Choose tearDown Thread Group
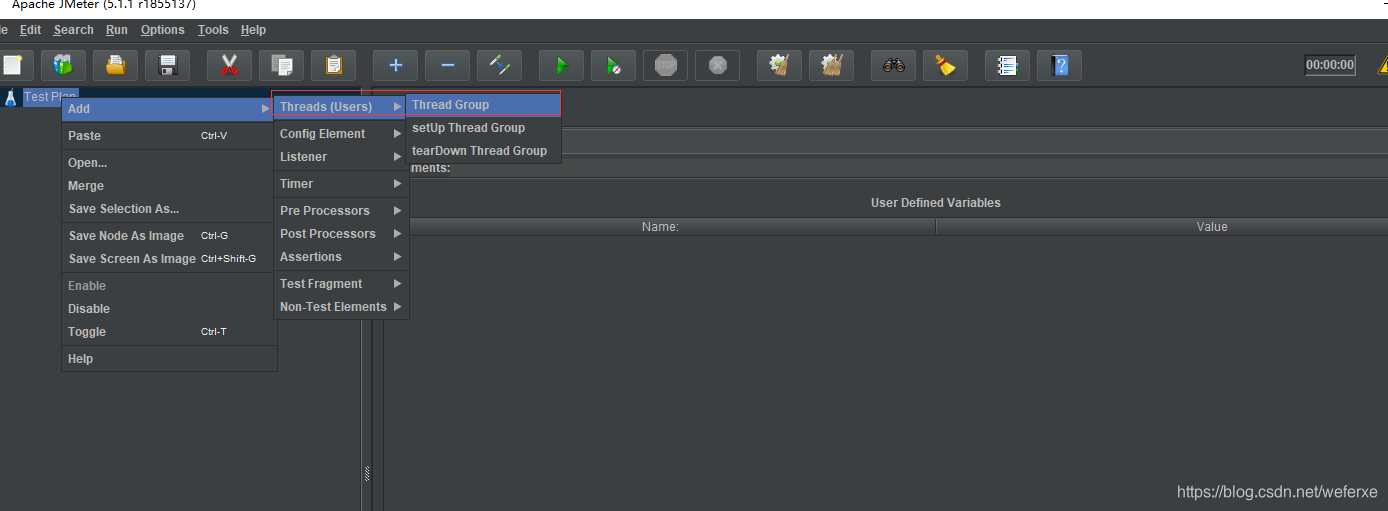1388x511 pixels. click(484, 151)
